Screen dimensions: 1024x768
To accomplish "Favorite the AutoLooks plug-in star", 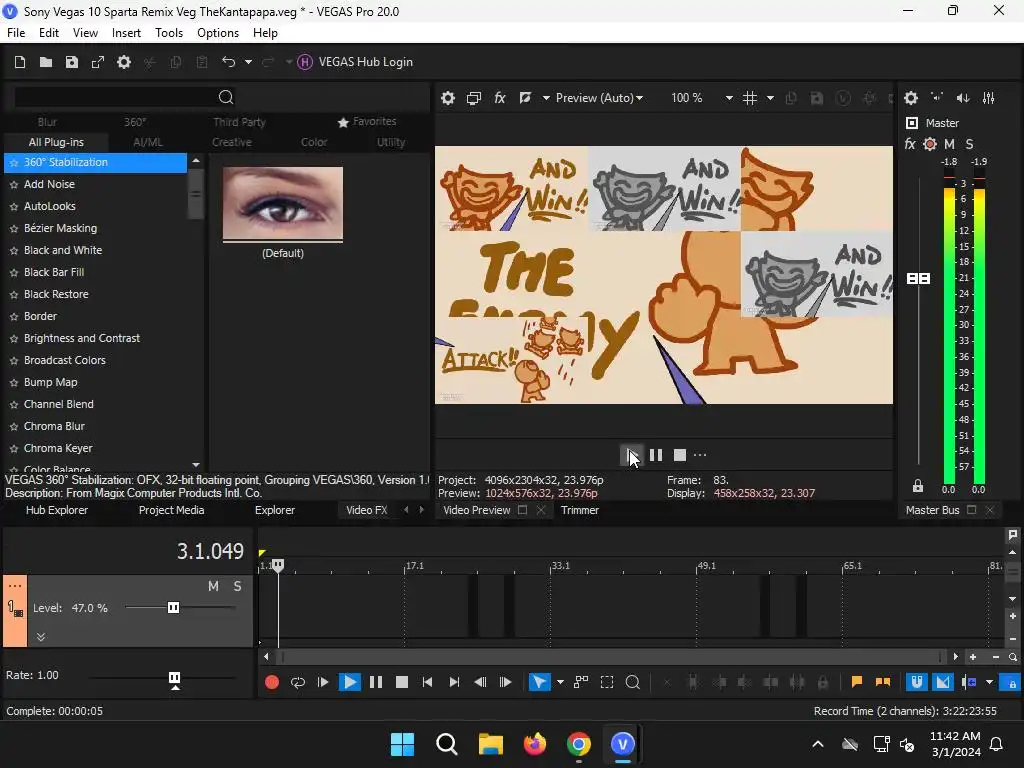I will click(x=14, y=207).
